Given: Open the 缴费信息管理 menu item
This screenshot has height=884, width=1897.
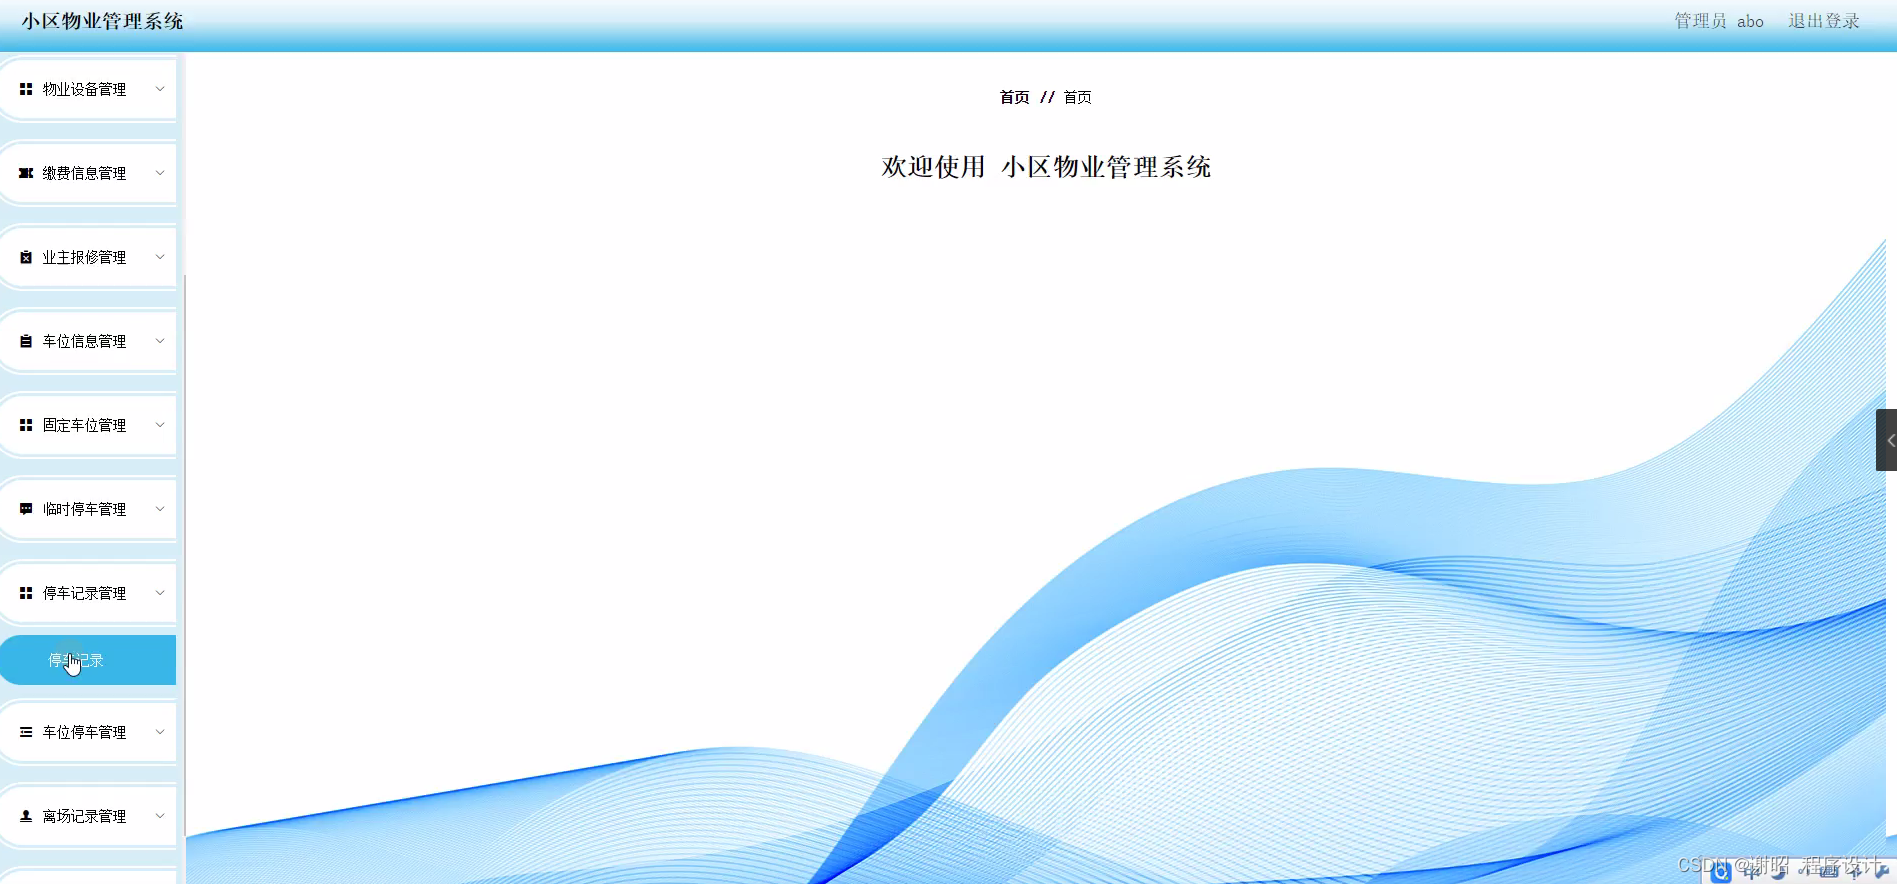Looking at the screenshot, I should pyautogui.click(x=88, y=173).
